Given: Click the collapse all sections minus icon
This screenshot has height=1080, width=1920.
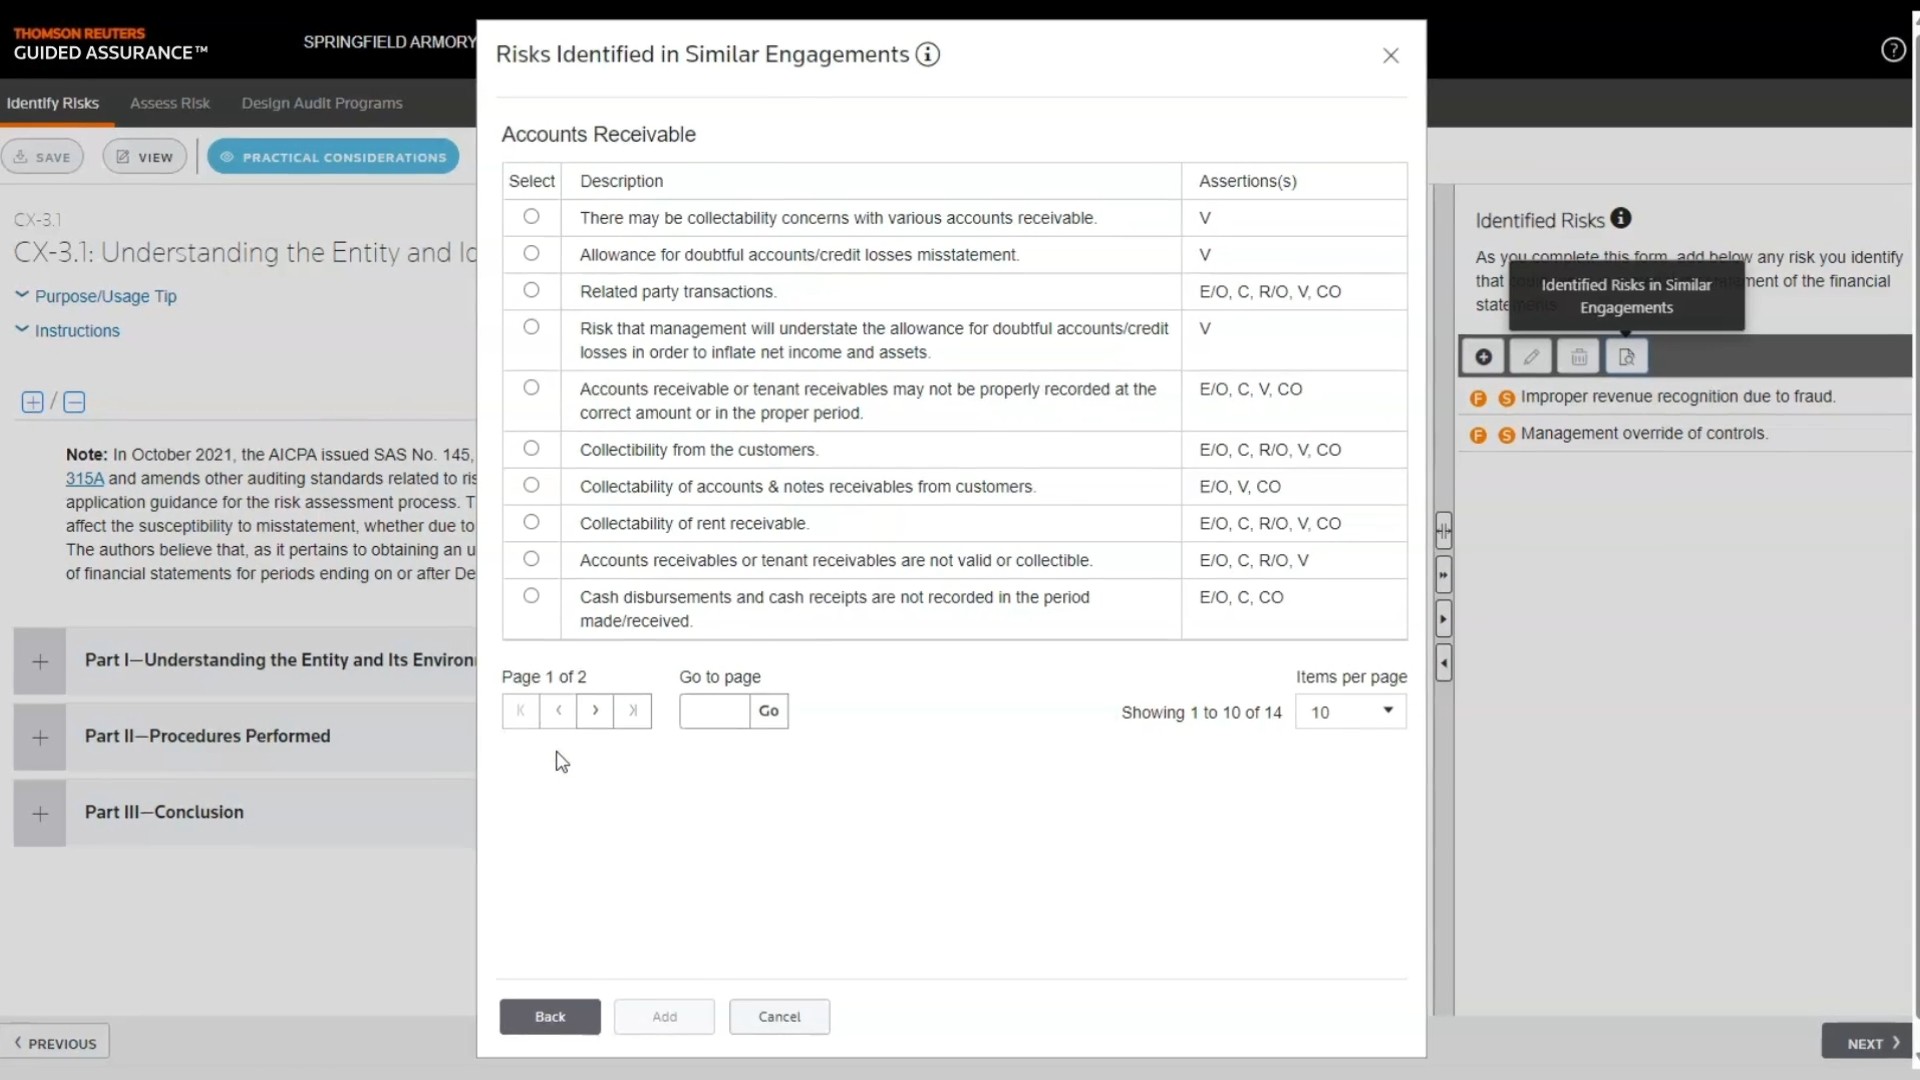Looking at the screenshot, I should pyautogui.click(x=74, y=402).
